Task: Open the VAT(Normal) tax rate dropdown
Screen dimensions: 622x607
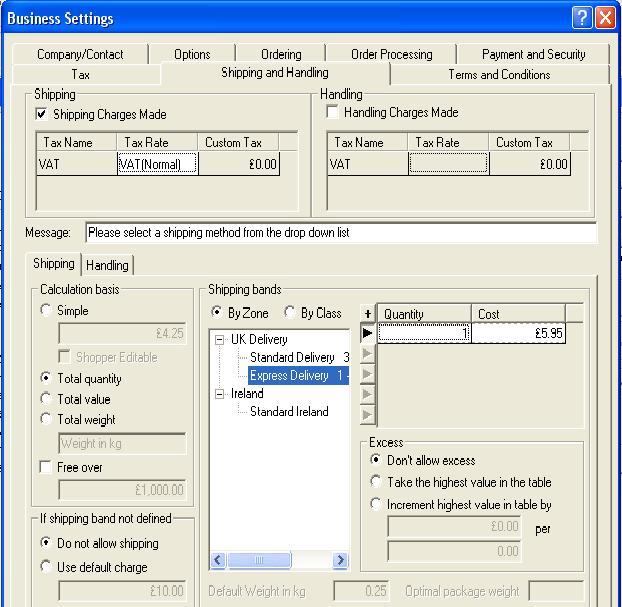Action: pos(157,164)
